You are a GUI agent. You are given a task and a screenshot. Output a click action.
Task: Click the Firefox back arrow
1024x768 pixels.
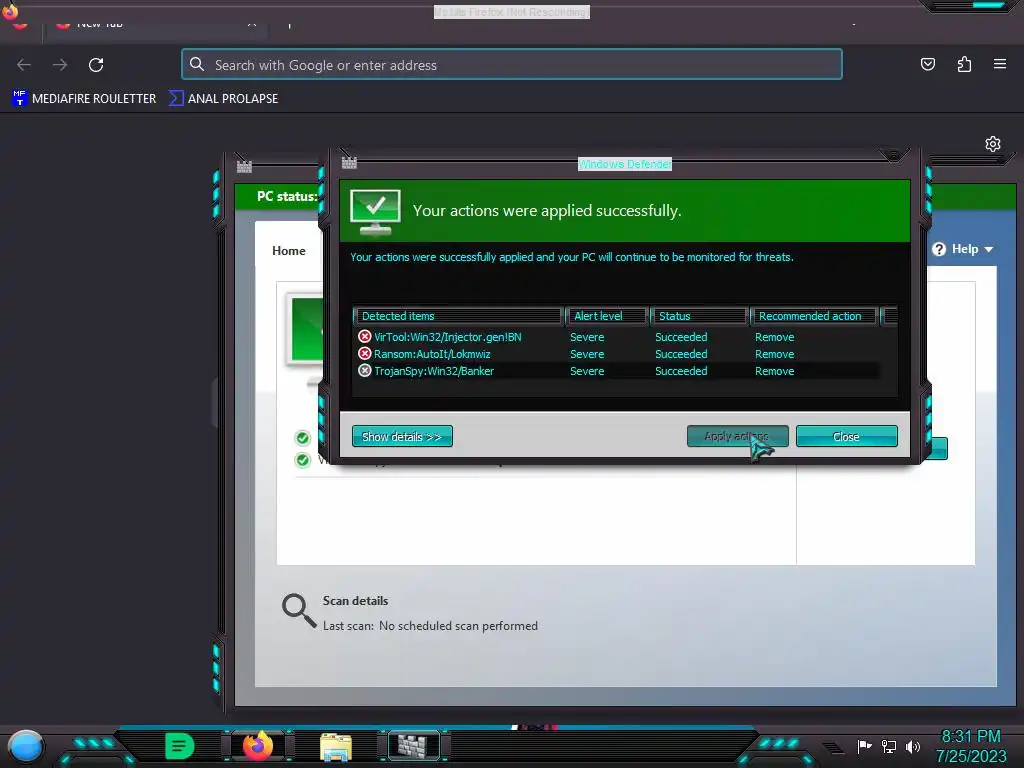click(24, 65)
